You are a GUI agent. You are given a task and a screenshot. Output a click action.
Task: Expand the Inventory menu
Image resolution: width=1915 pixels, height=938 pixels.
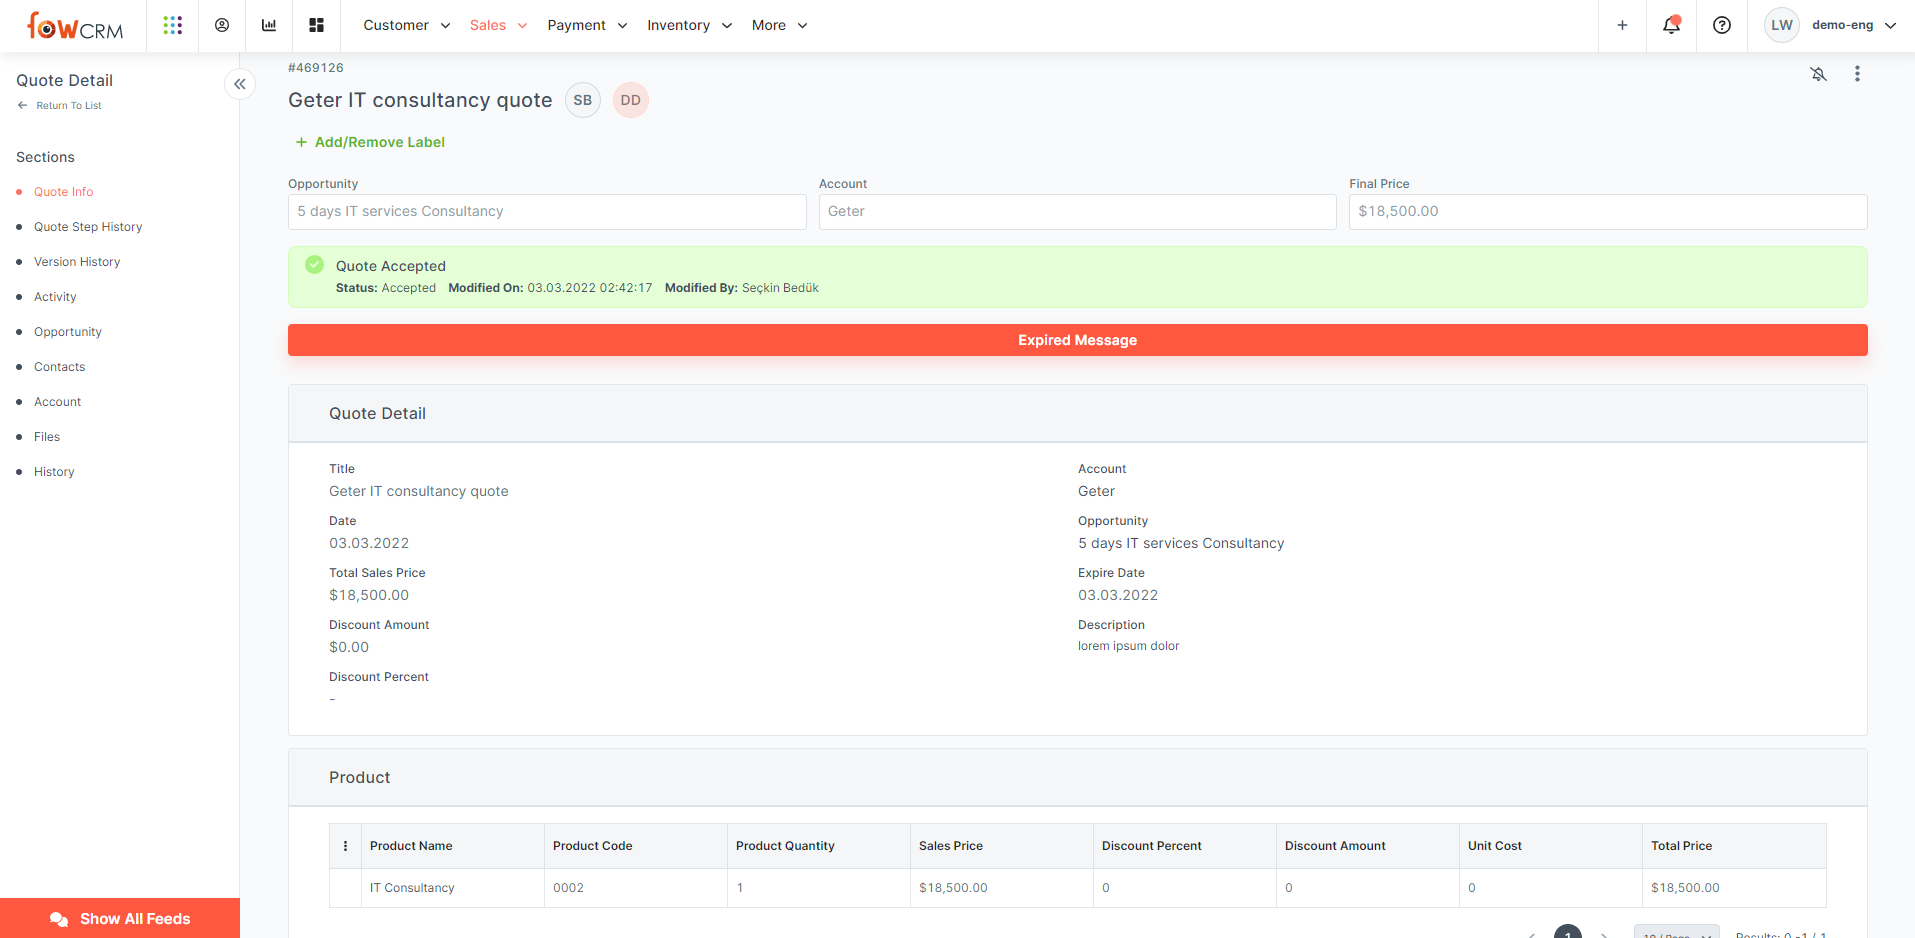tap(690, 25)
